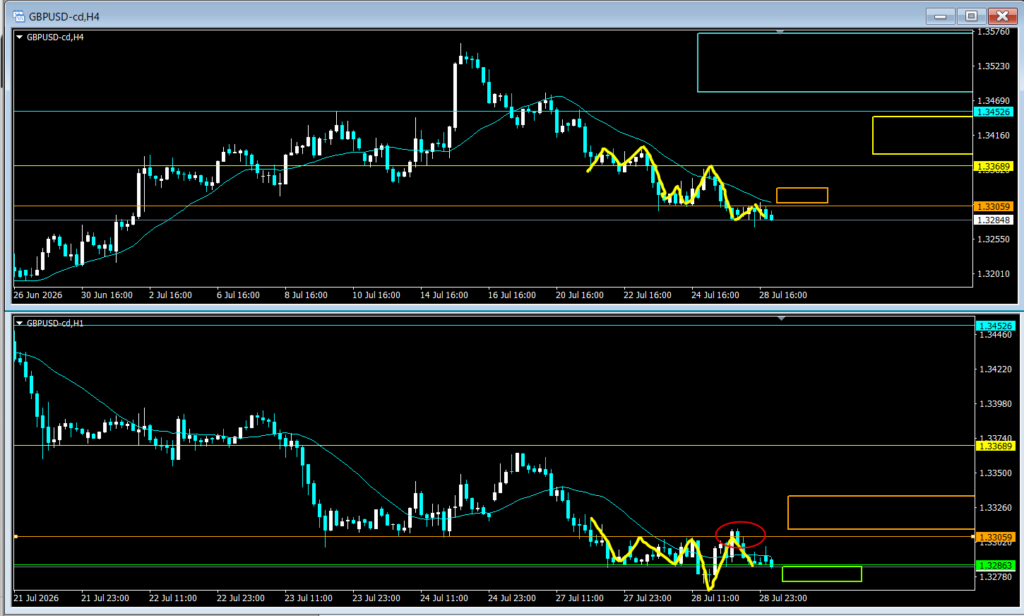Click the chart shift marker atop H1 chart
Viewport: 1024px width, 616px height.
tap(781, 318)
